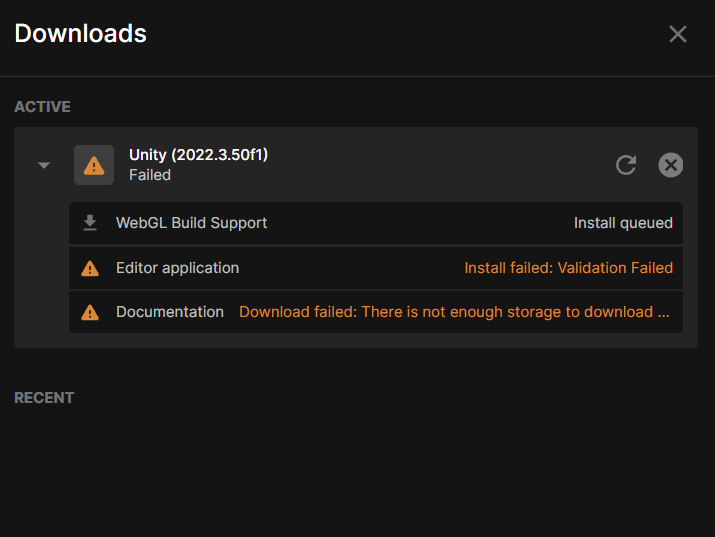This screenshot has width=715, height=537.
Task: Click the Failed status under Unity title
Action: tap(150, 175)
